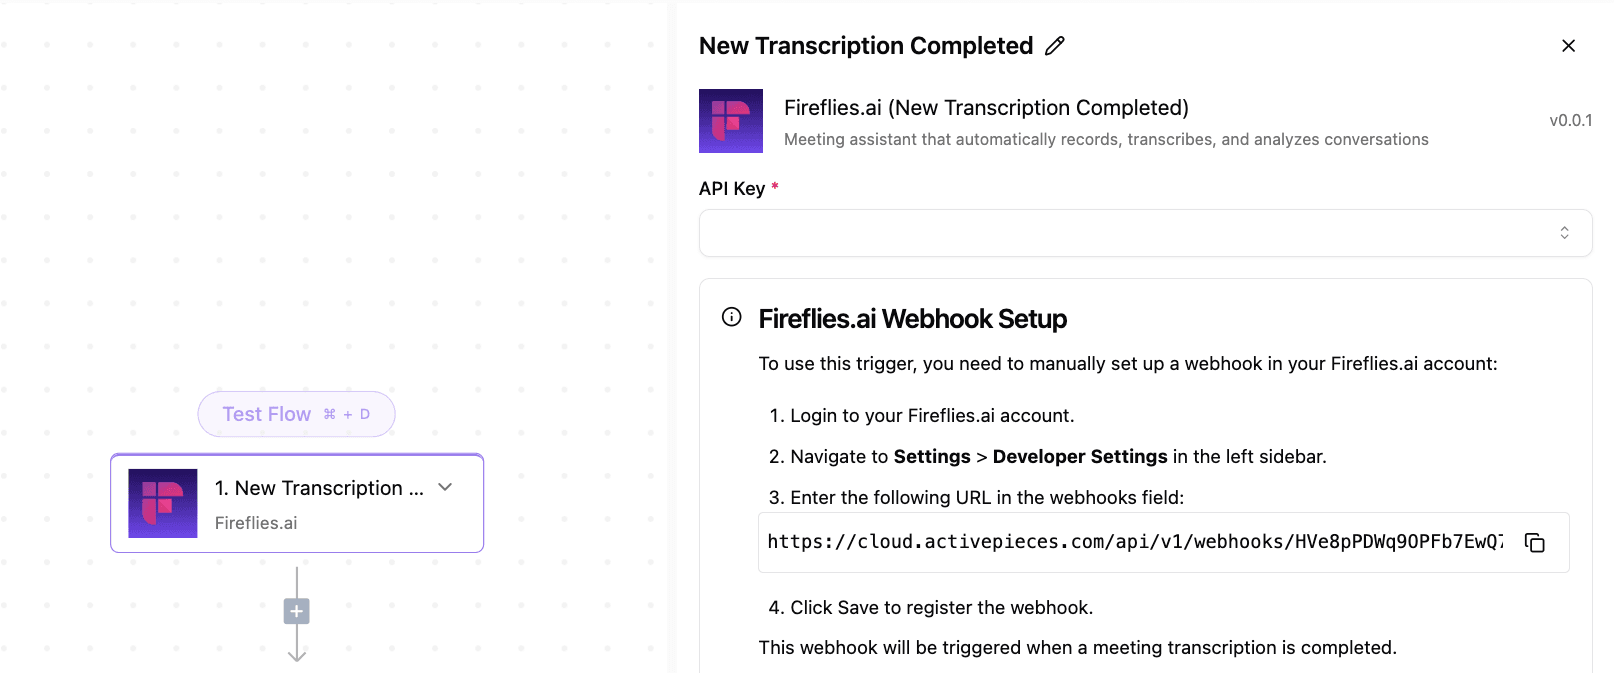Viewport: 1614px width, 673px height.
Task: Click the info icon beside Webhook Setup
Action: 732,317
